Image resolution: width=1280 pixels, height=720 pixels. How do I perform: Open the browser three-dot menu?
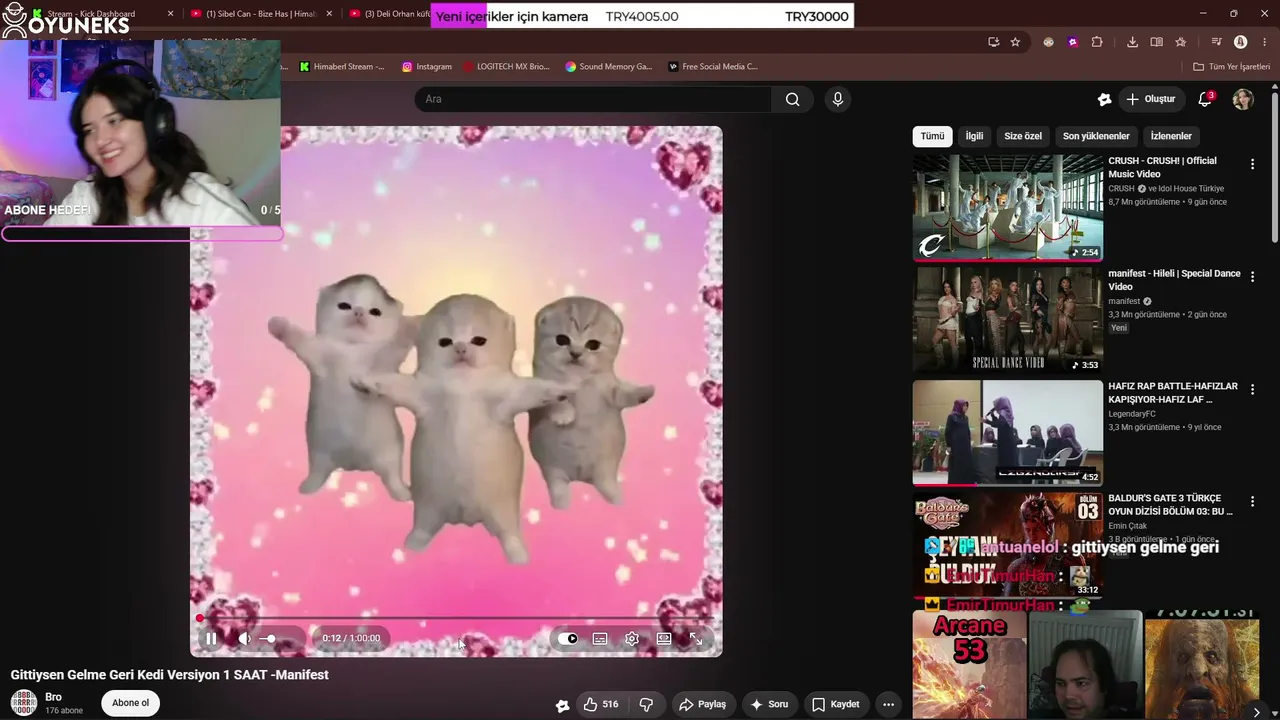tap(1263, 42)
